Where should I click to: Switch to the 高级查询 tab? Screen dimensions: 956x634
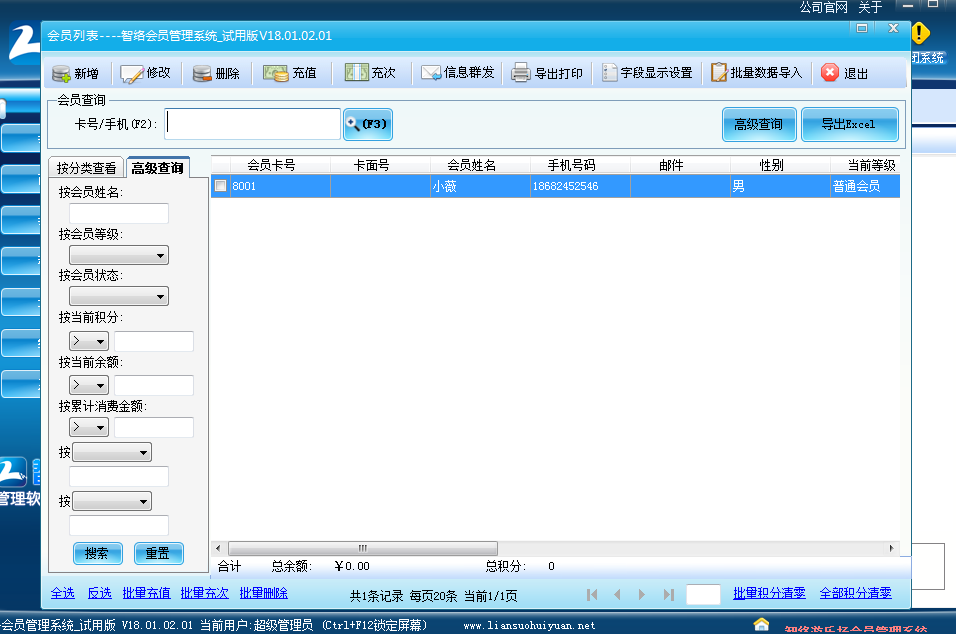[156, 167]
